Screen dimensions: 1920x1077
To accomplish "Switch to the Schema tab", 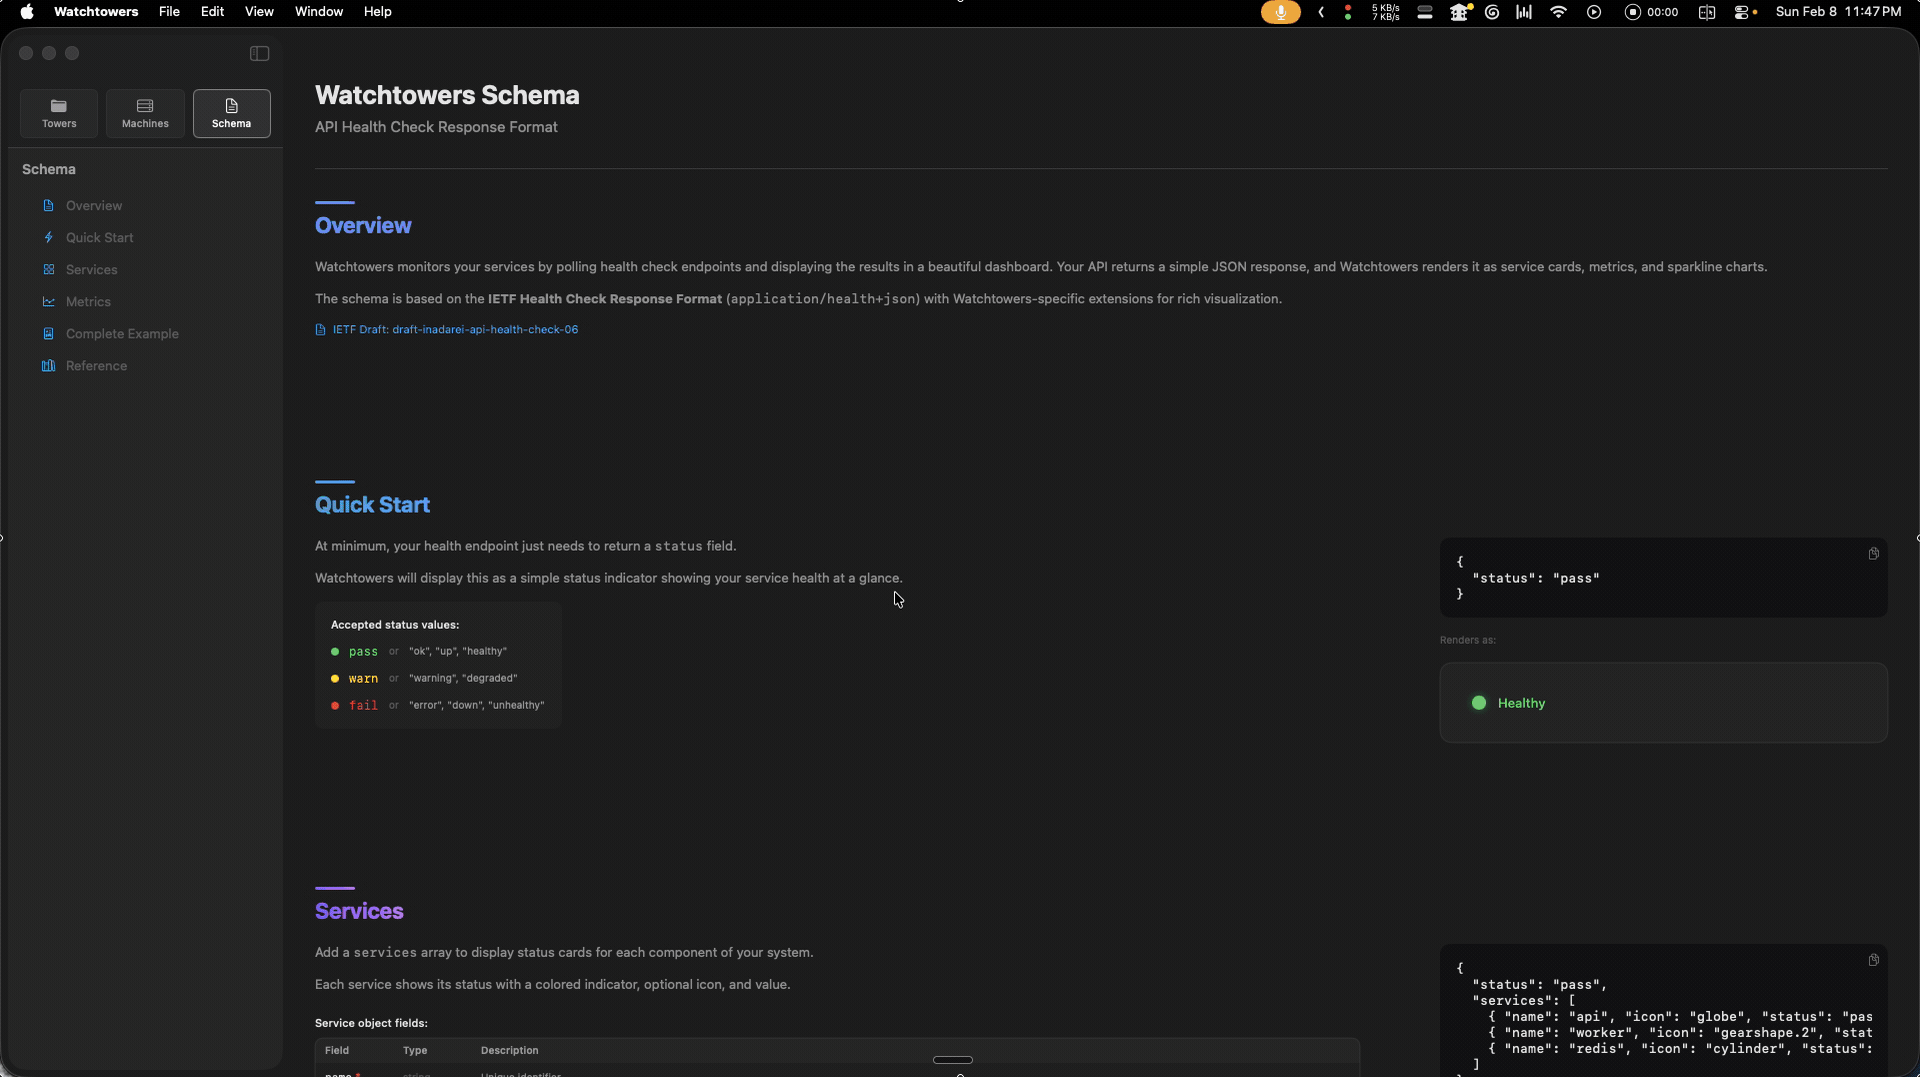I will (231, 113).
